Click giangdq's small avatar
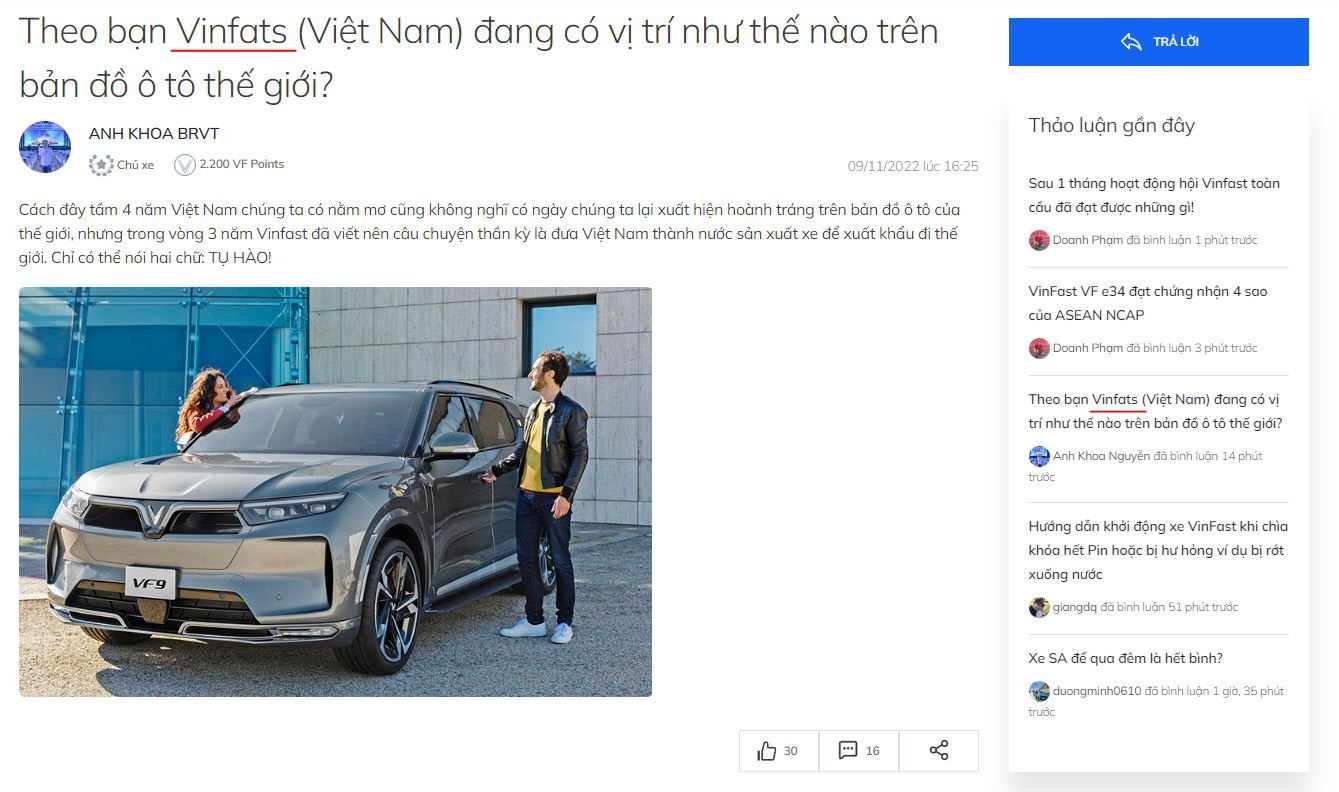Viewport: 1339px width, 792px height. tap(1039, 607)
